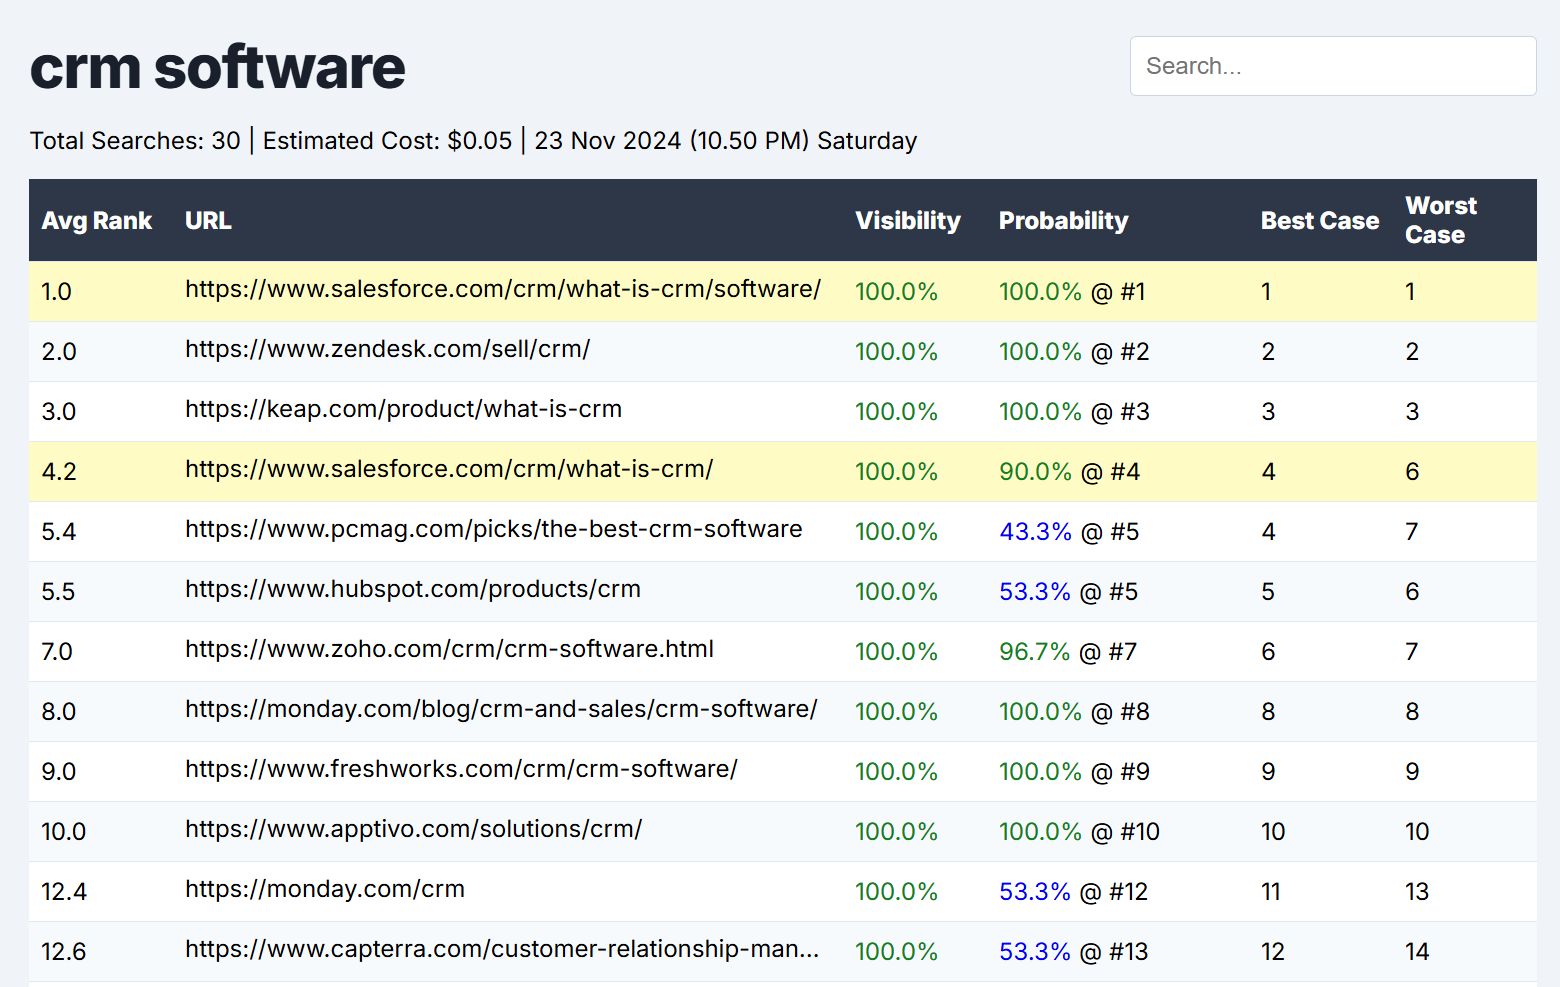This screenshot has width=1560, height=987.
Task: Click probability '96.7% @ #7'
Action: pos(1068,652)
